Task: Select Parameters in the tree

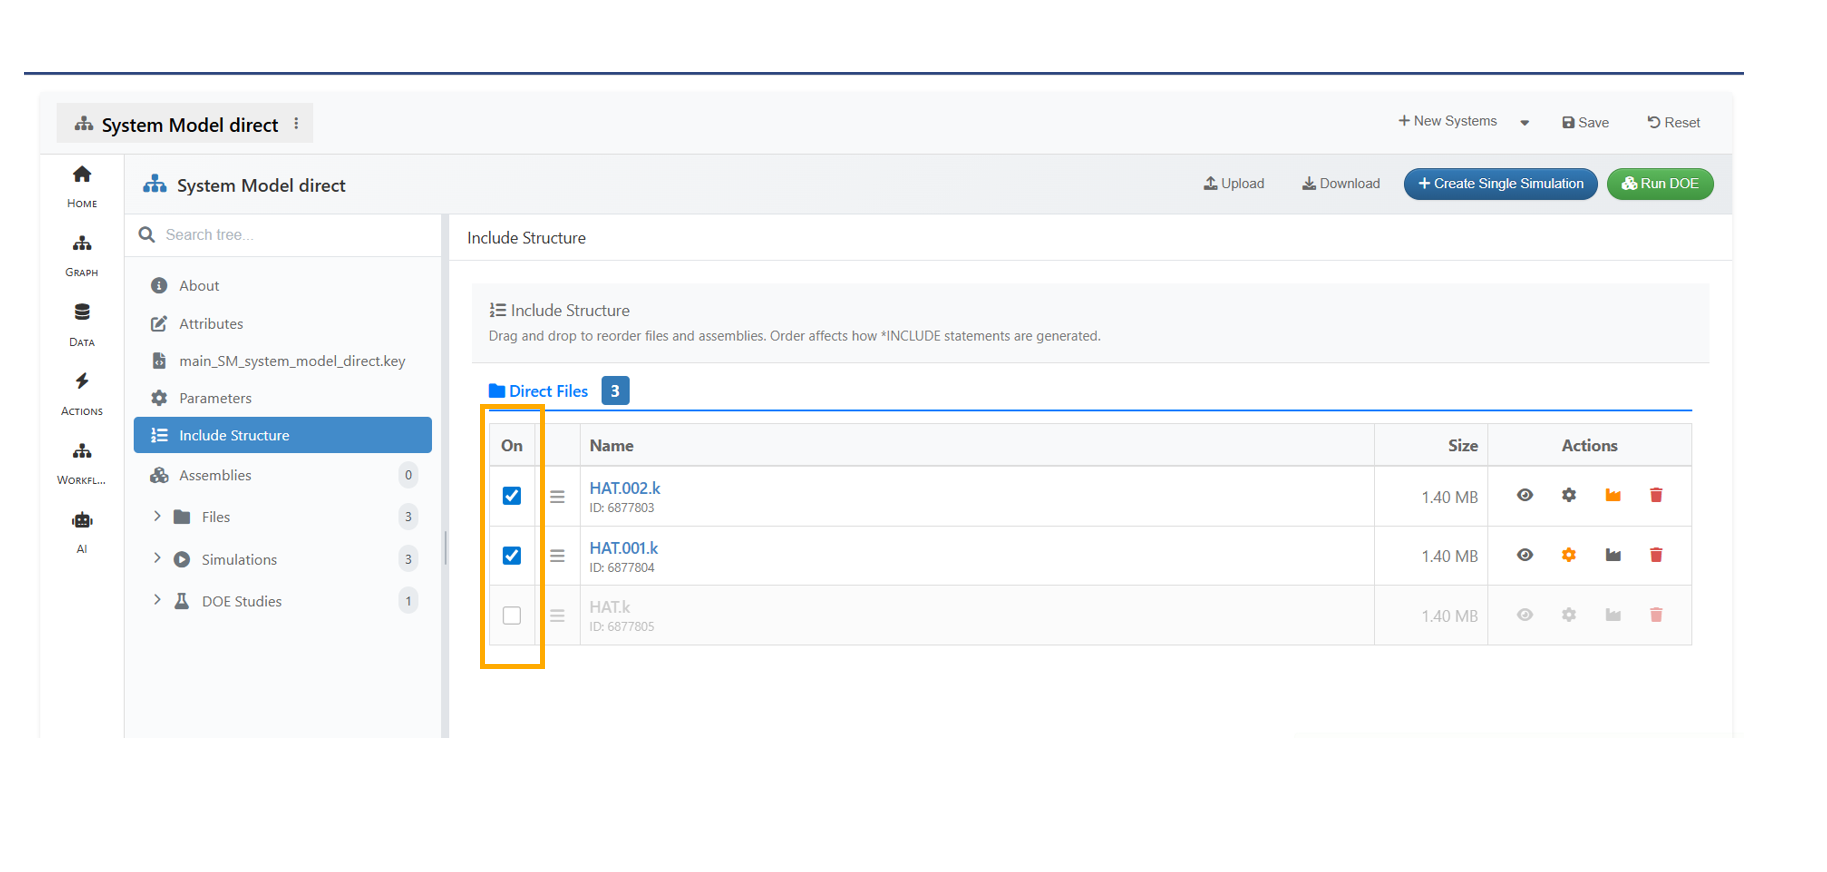Action: pyautogui.click(x=215, y=398)
